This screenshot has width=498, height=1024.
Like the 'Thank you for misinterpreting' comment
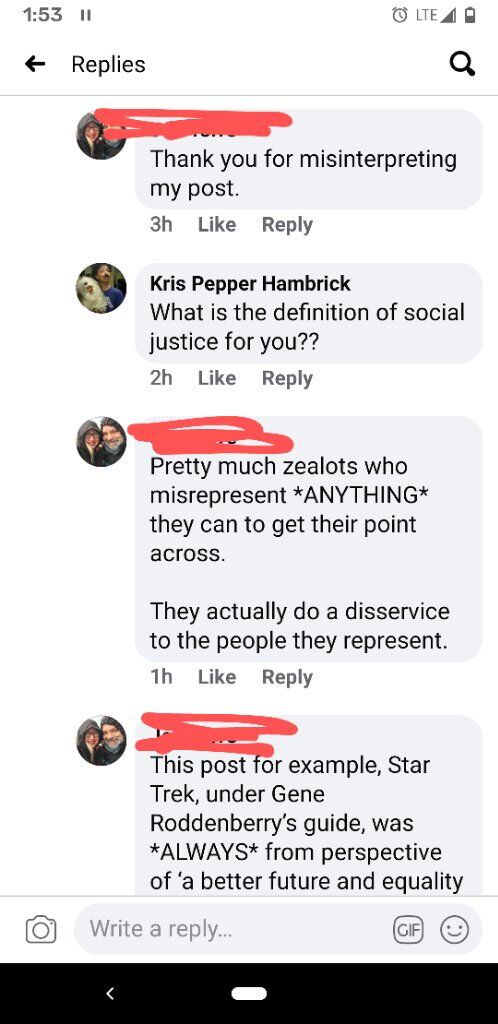click(x=217, y=225)
